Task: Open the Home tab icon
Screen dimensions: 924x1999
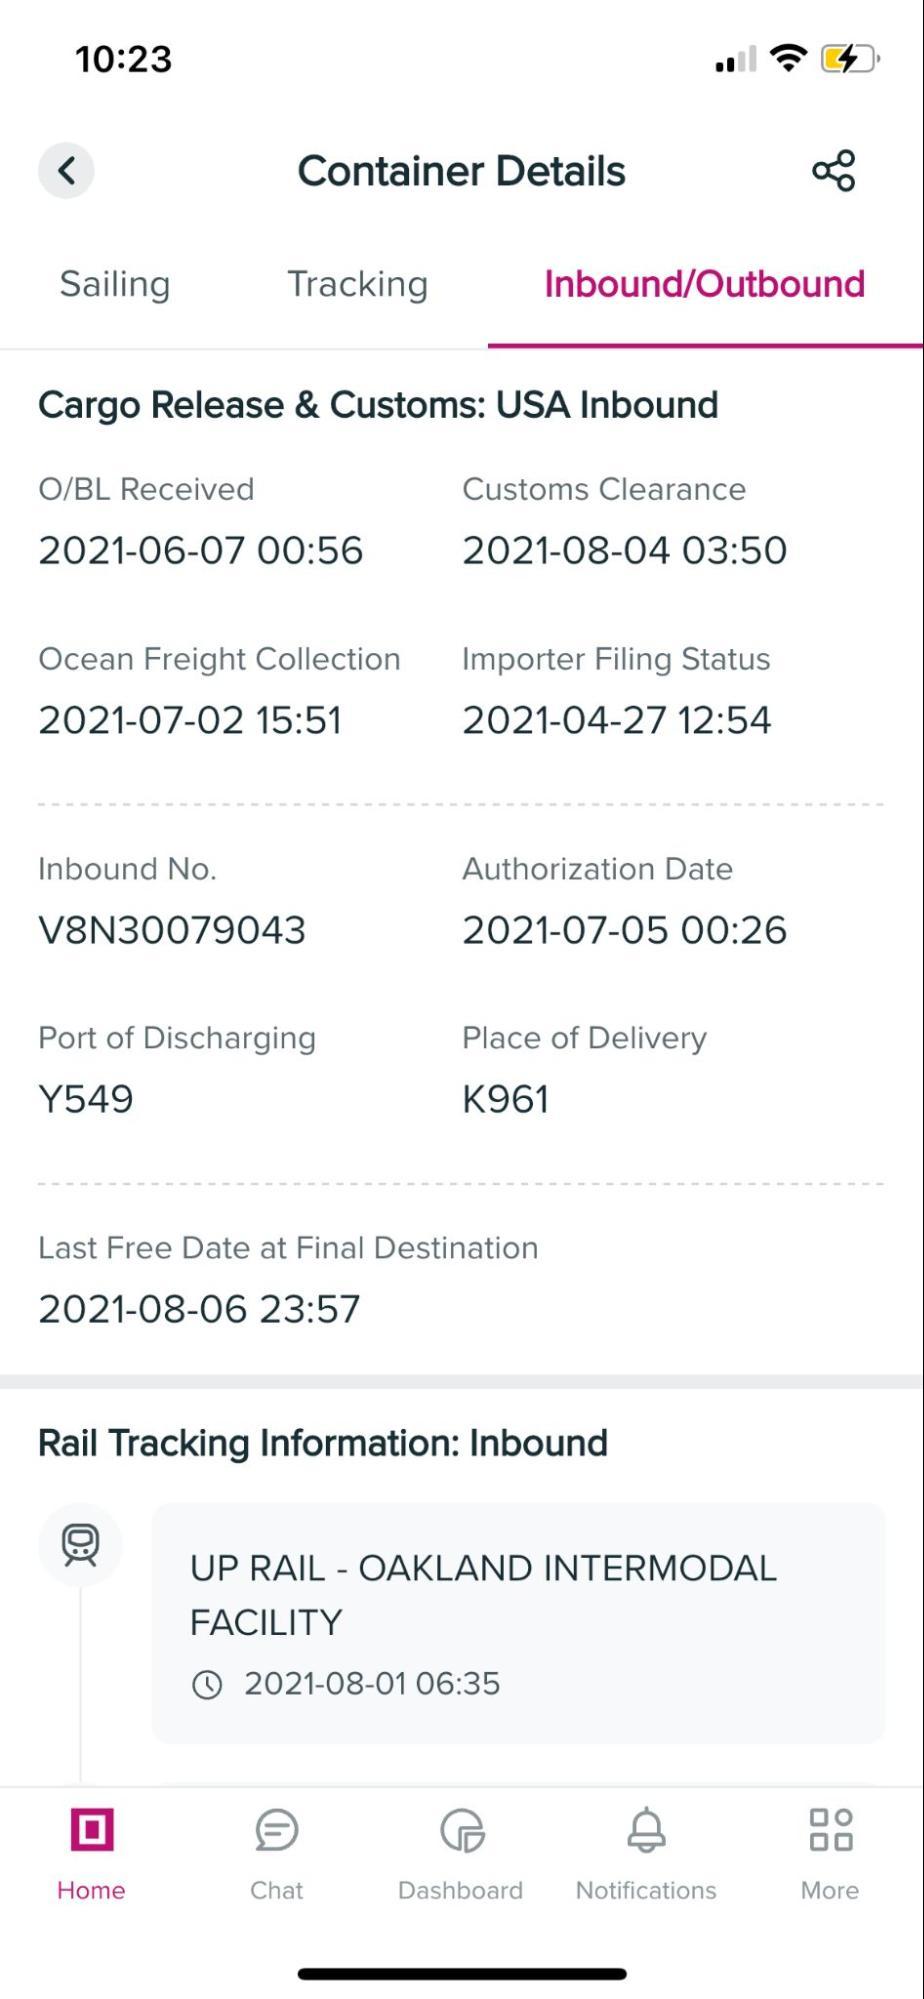Action: (x=91, y=1830)
